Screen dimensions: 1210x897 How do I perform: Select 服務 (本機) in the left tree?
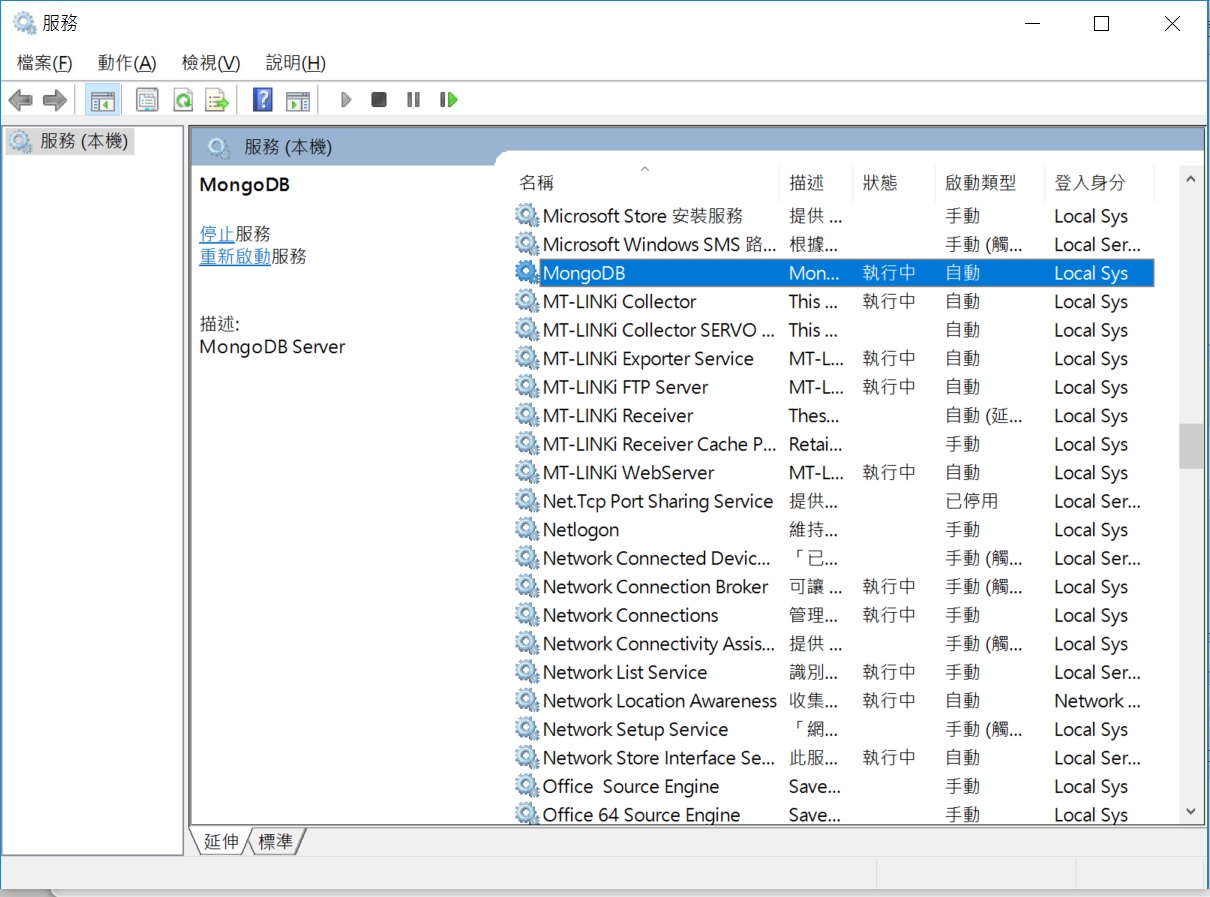tap(84, 141)
